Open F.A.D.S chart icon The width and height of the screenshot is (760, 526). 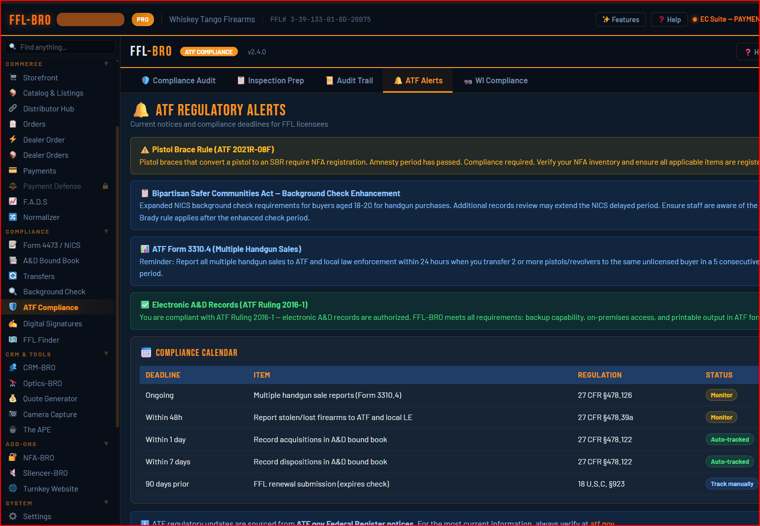[13, 202]
